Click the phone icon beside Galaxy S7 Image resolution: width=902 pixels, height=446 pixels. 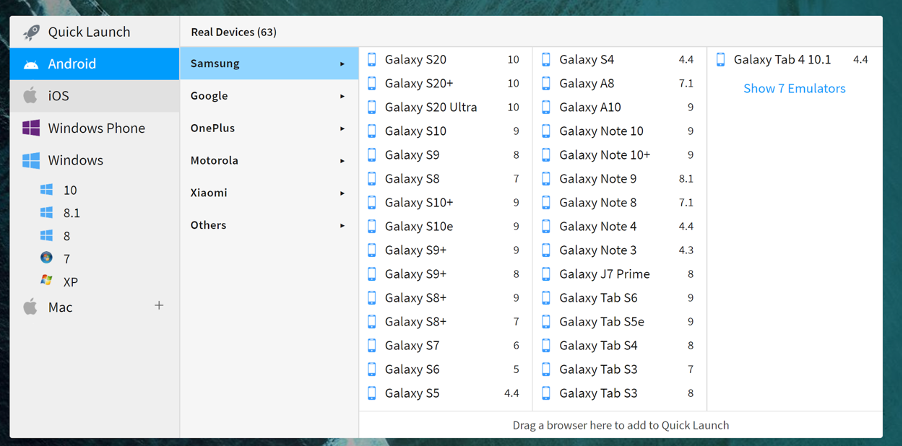click(372, 345)
